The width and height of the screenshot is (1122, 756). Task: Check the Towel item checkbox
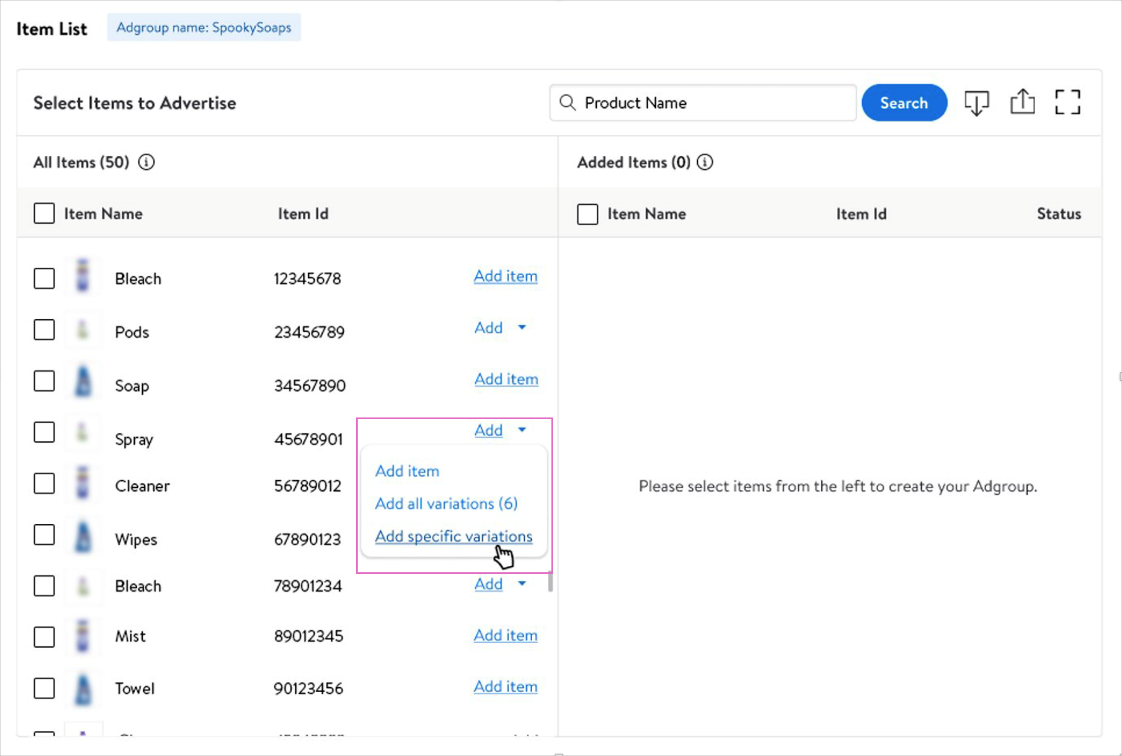point(44,688)
